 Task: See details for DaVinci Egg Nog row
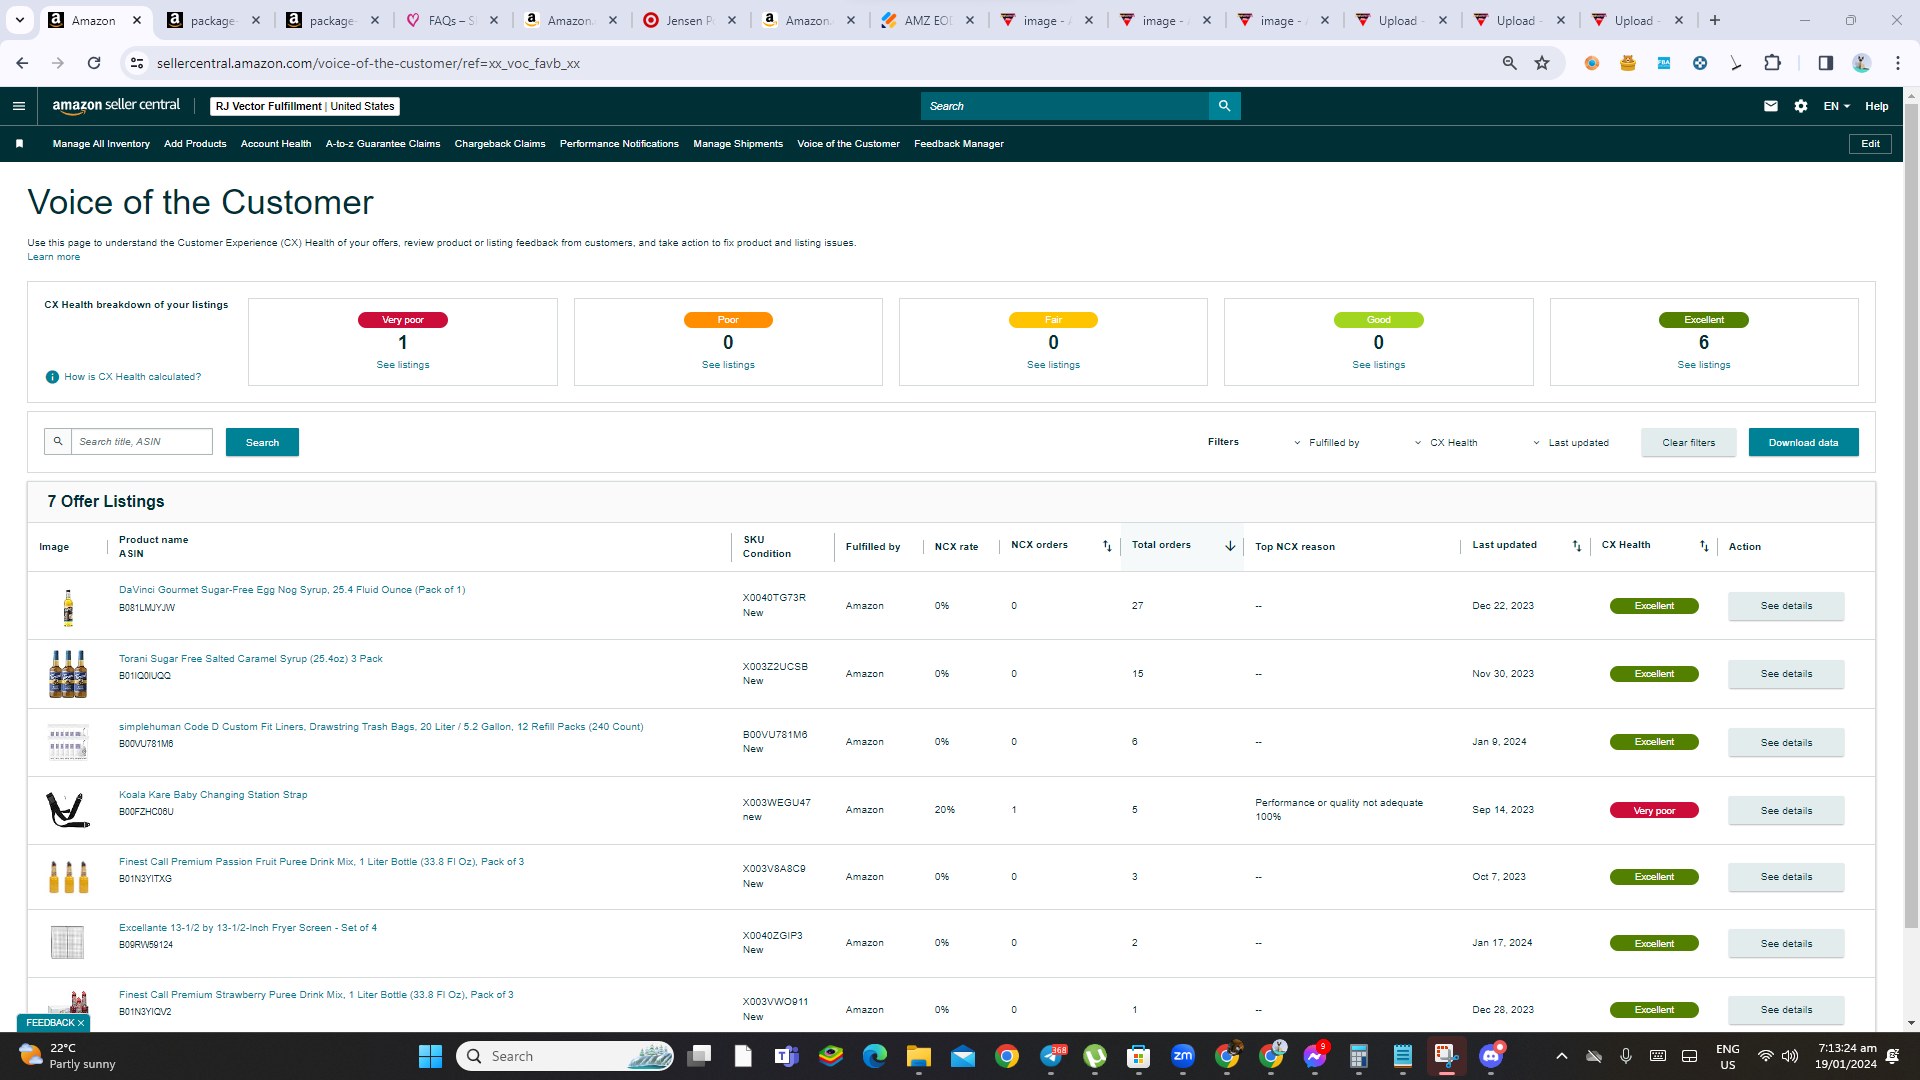click(1786, 606)
